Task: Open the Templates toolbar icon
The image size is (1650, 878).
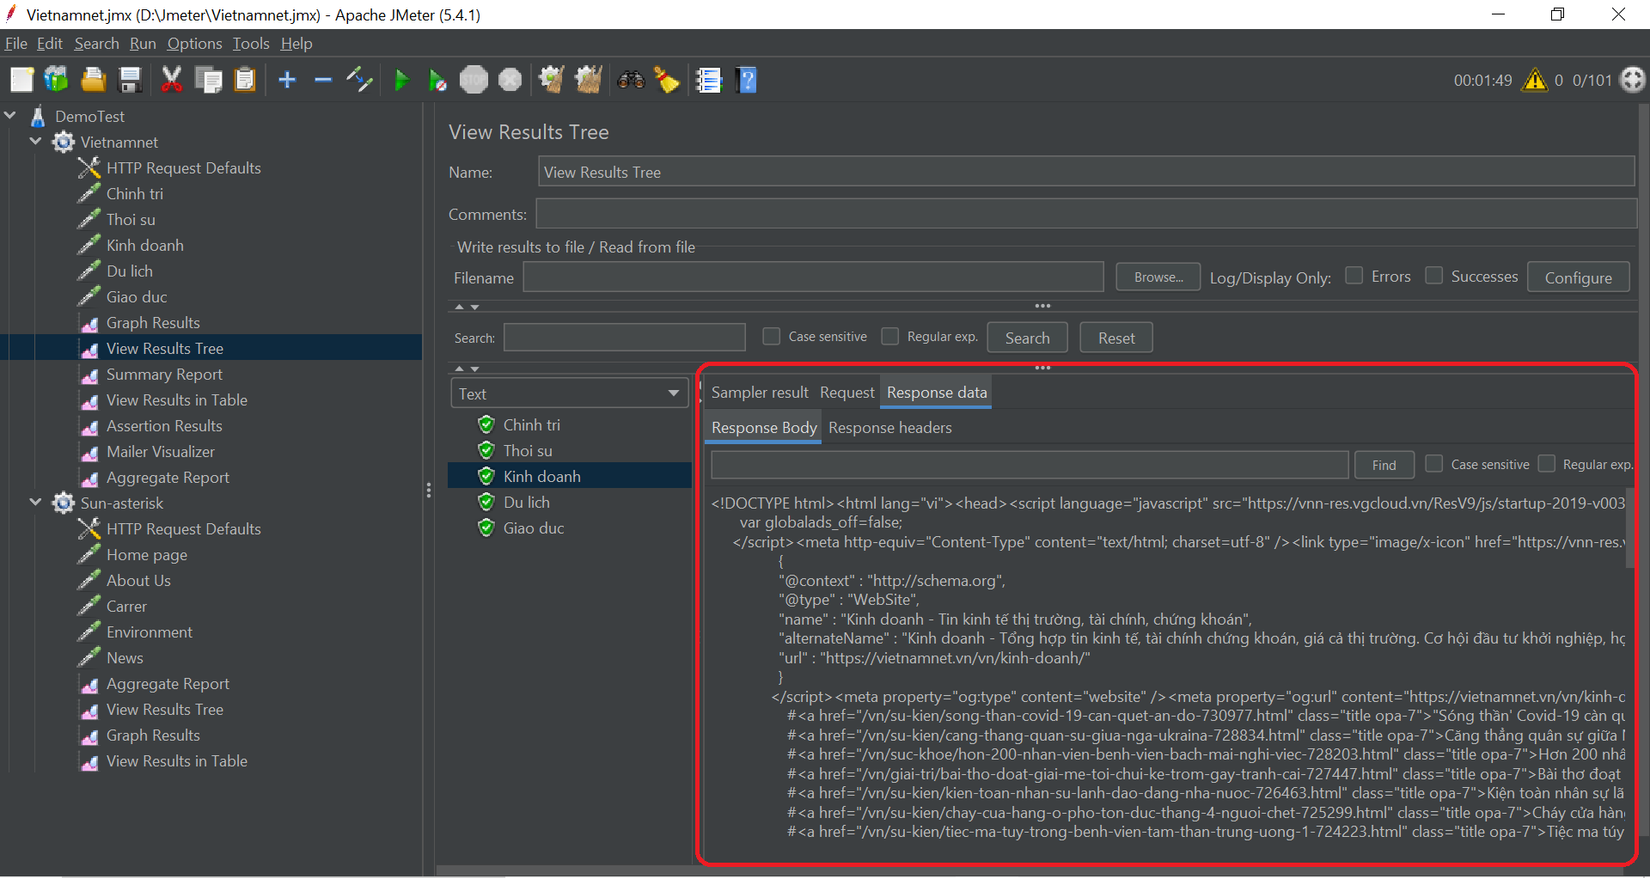Action: coord(57,80)
